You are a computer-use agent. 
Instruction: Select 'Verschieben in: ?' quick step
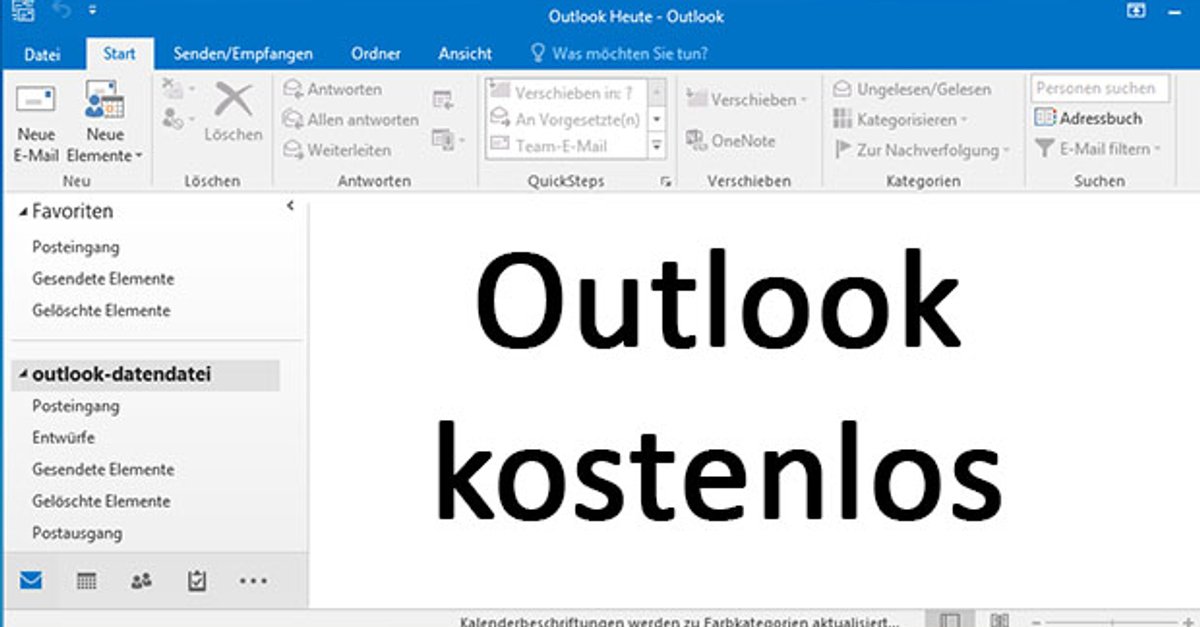click(x=566, y=93)
